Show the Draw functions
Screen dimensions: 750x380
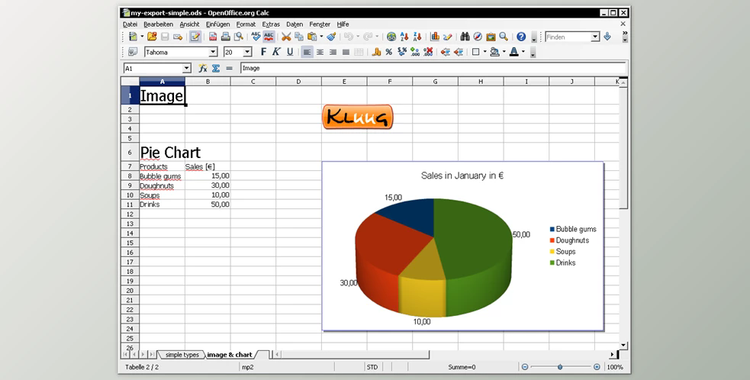(448, 36)
